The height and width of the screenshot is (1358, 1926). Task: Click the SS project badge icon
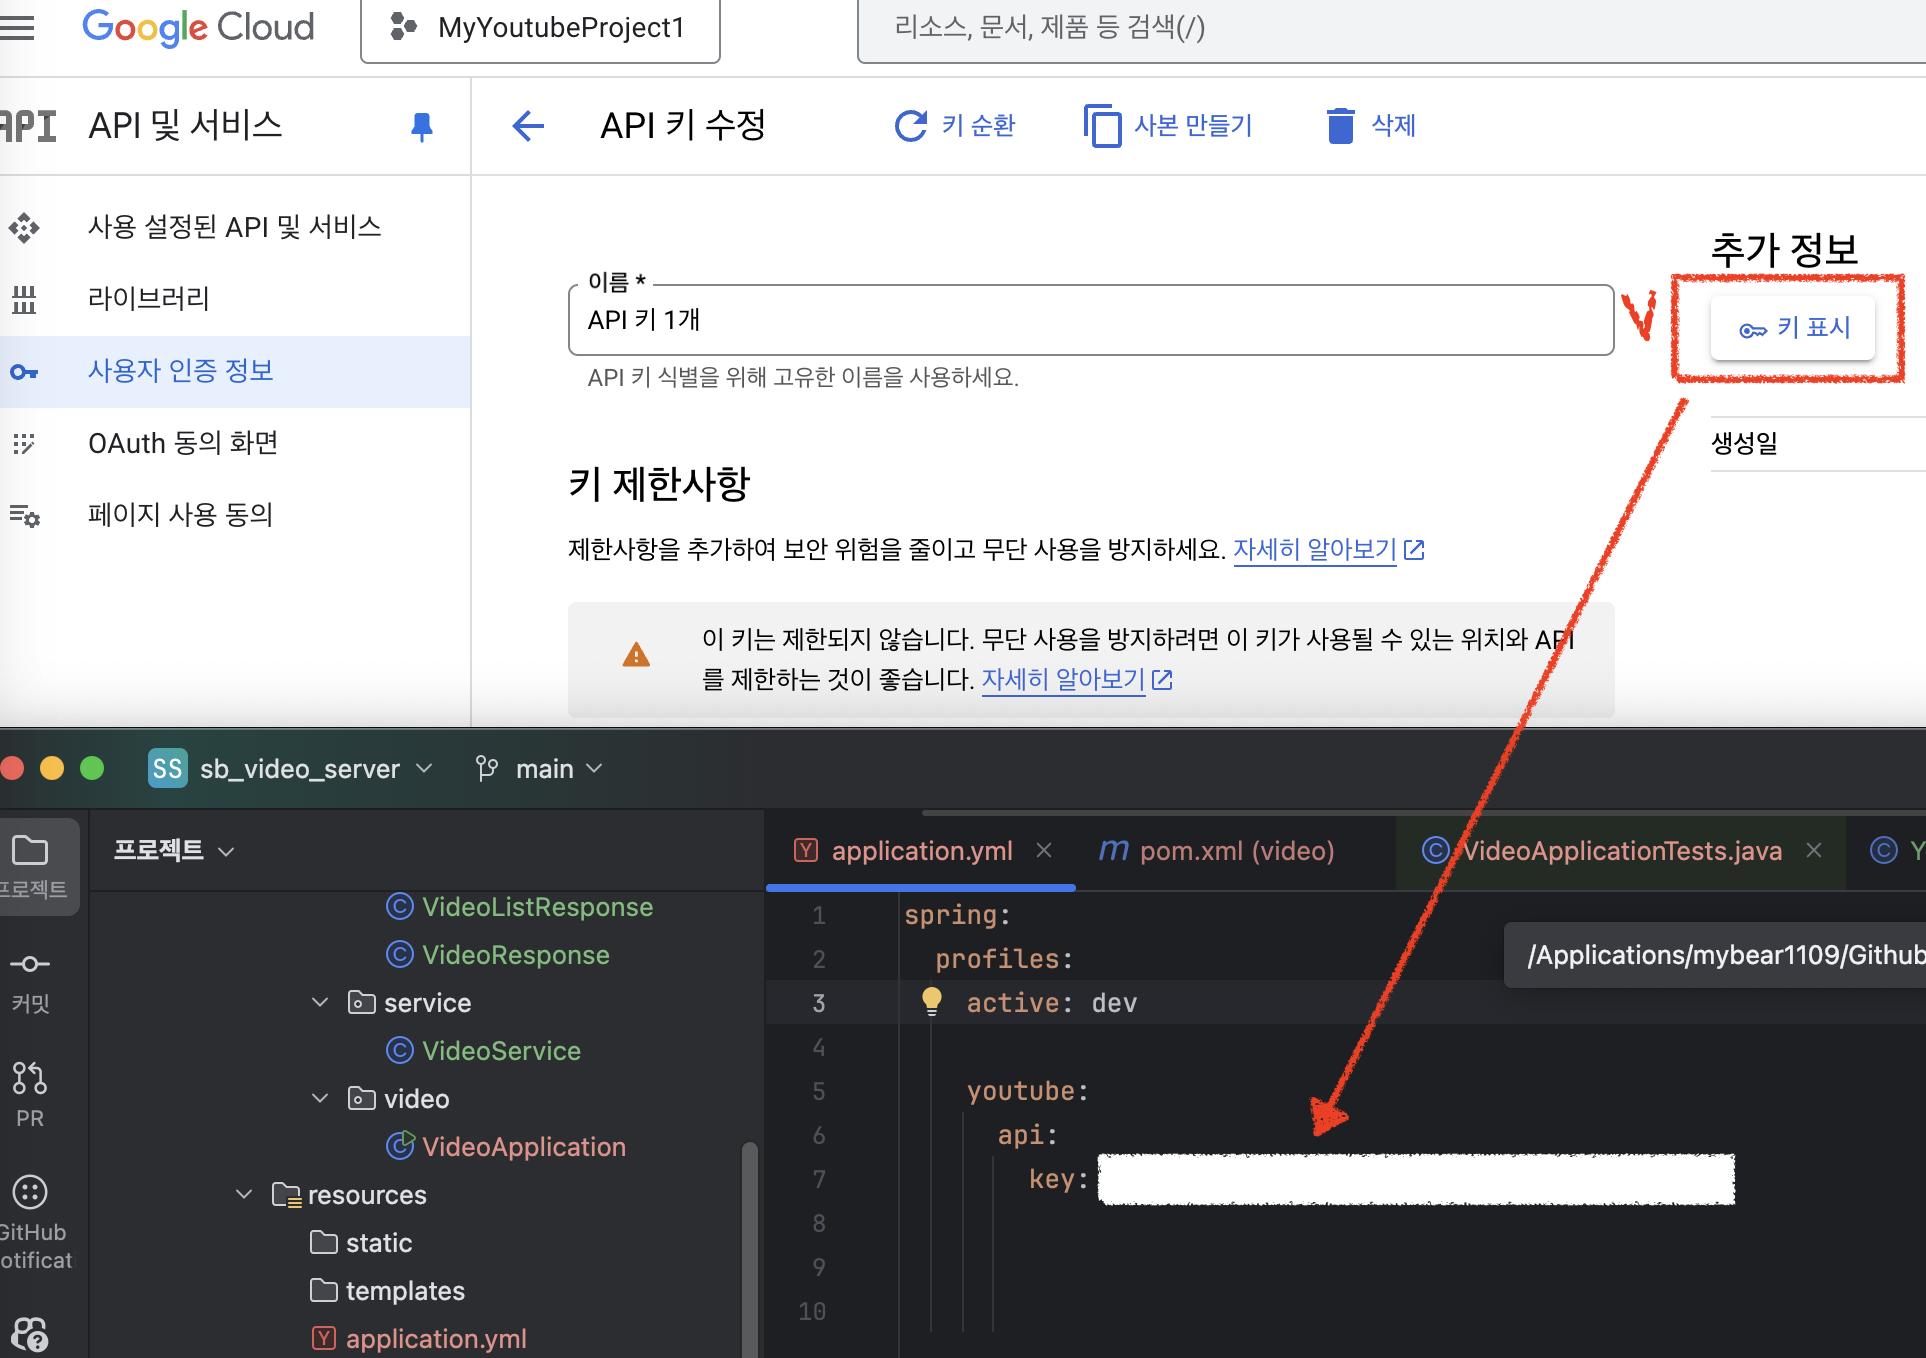(167, 768)
